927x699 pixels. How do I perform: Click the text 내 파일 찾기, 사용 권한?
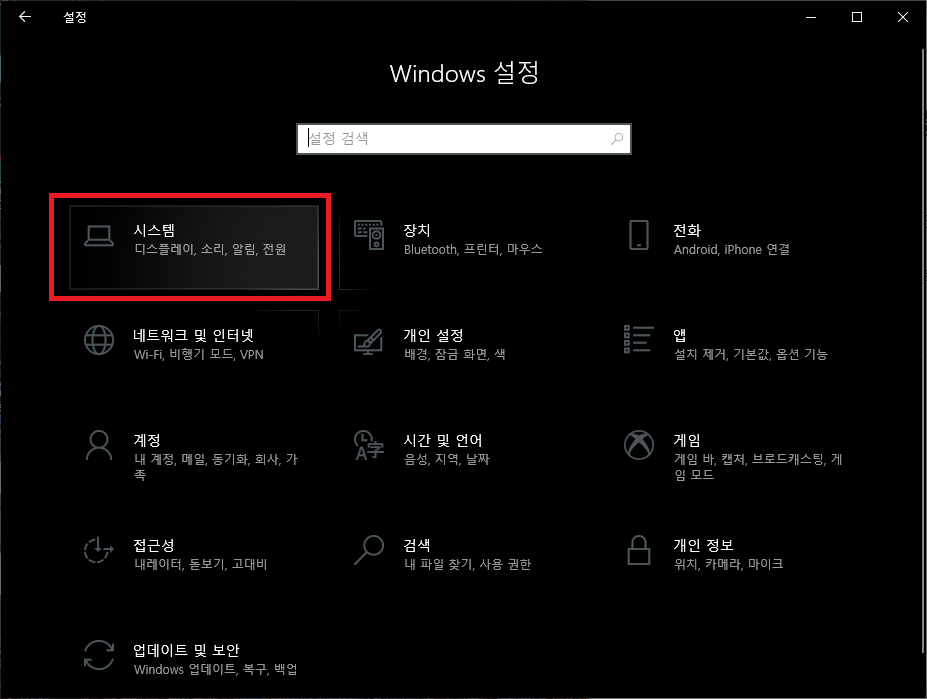[467, 564]
